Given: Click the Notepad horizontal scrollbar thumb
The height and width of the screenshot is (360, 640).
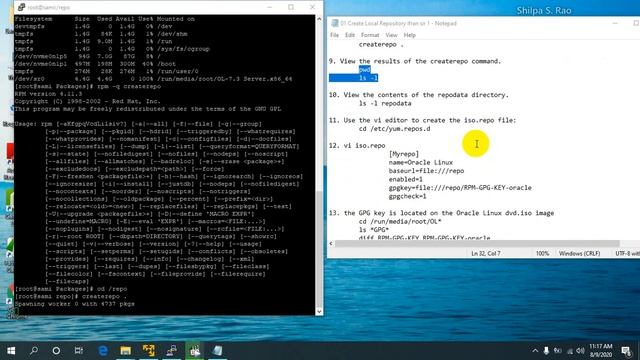Looking at the screenshot, I should pyautogui.click(x=477, y=244).
